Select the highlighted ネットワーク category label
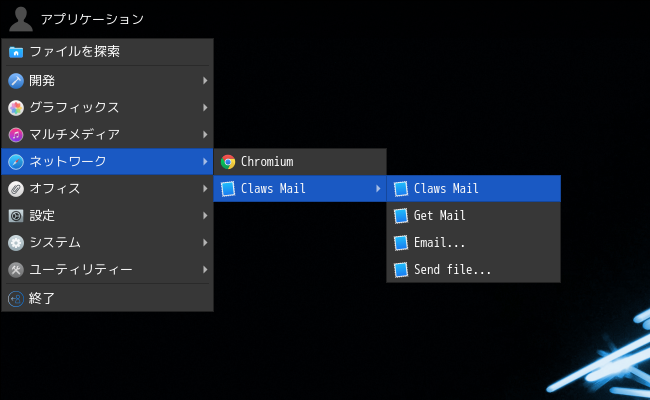 68,161
